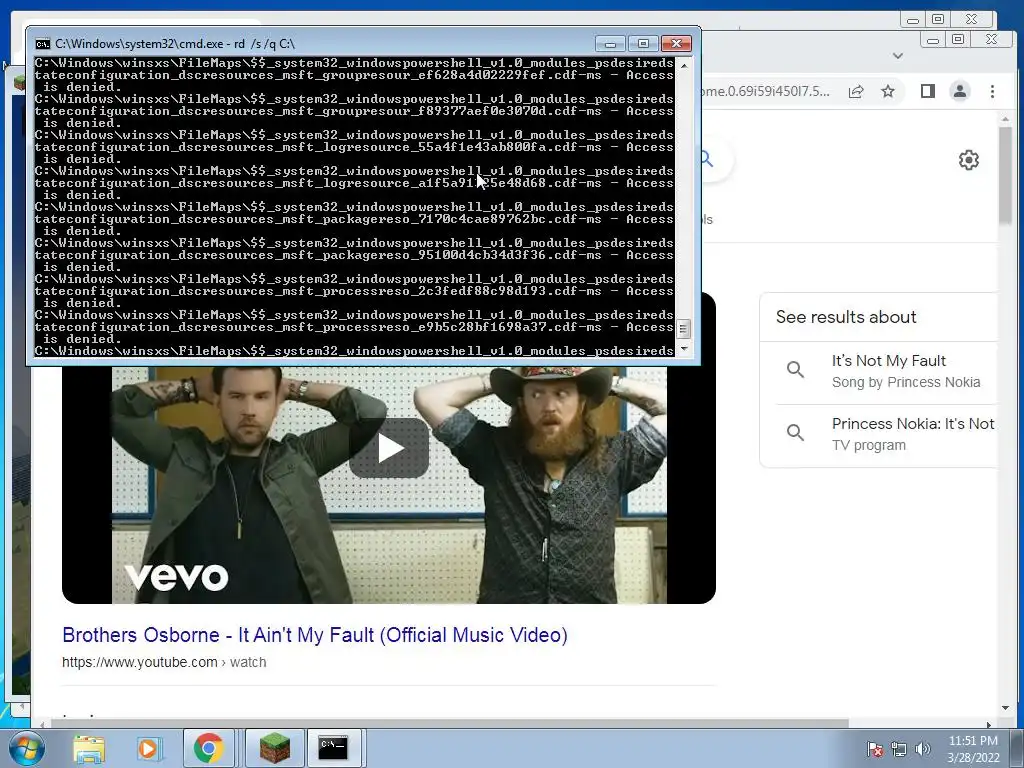The height and width of the screenshot is (768, 1024).
Task: Maximize the cmd.exe window
Action: point(643,44)
